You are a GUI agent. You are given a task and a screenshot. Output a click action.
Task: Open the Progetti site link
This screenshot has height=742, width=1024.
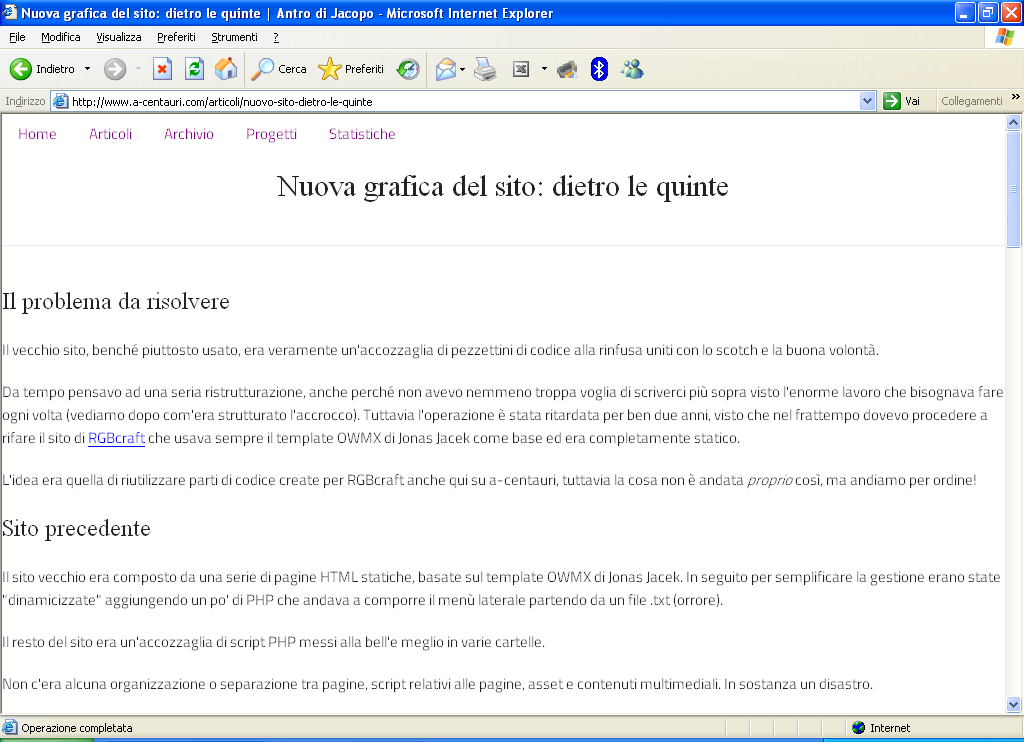click(x=271, y=134)
